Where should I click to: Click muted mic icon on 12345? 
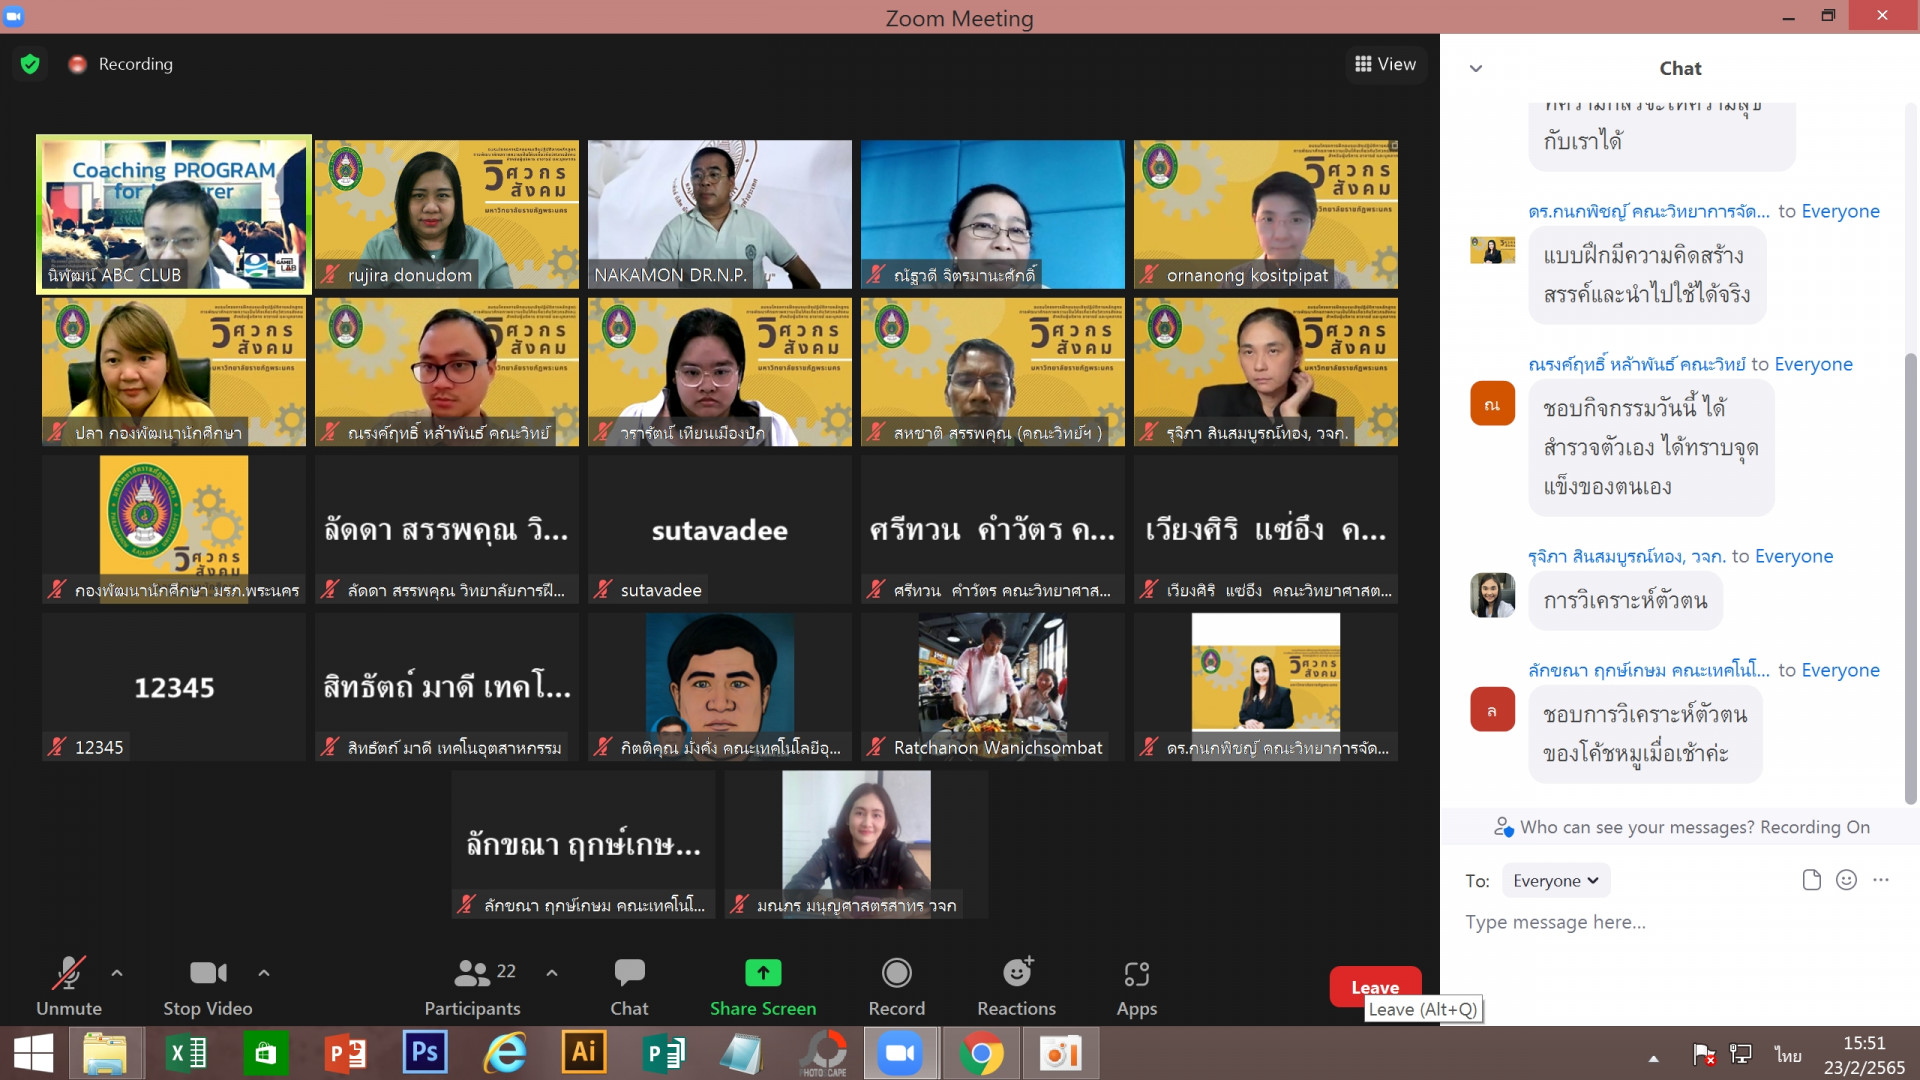[x=57, y=747]
